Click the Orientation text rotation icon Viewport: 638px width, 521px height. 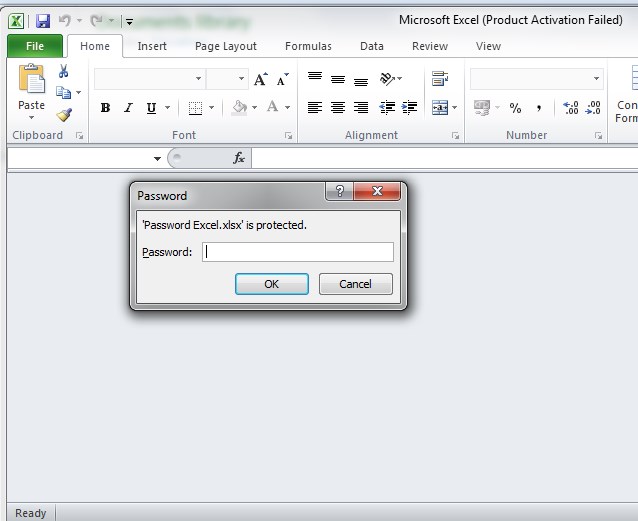[x=387, y=79]
